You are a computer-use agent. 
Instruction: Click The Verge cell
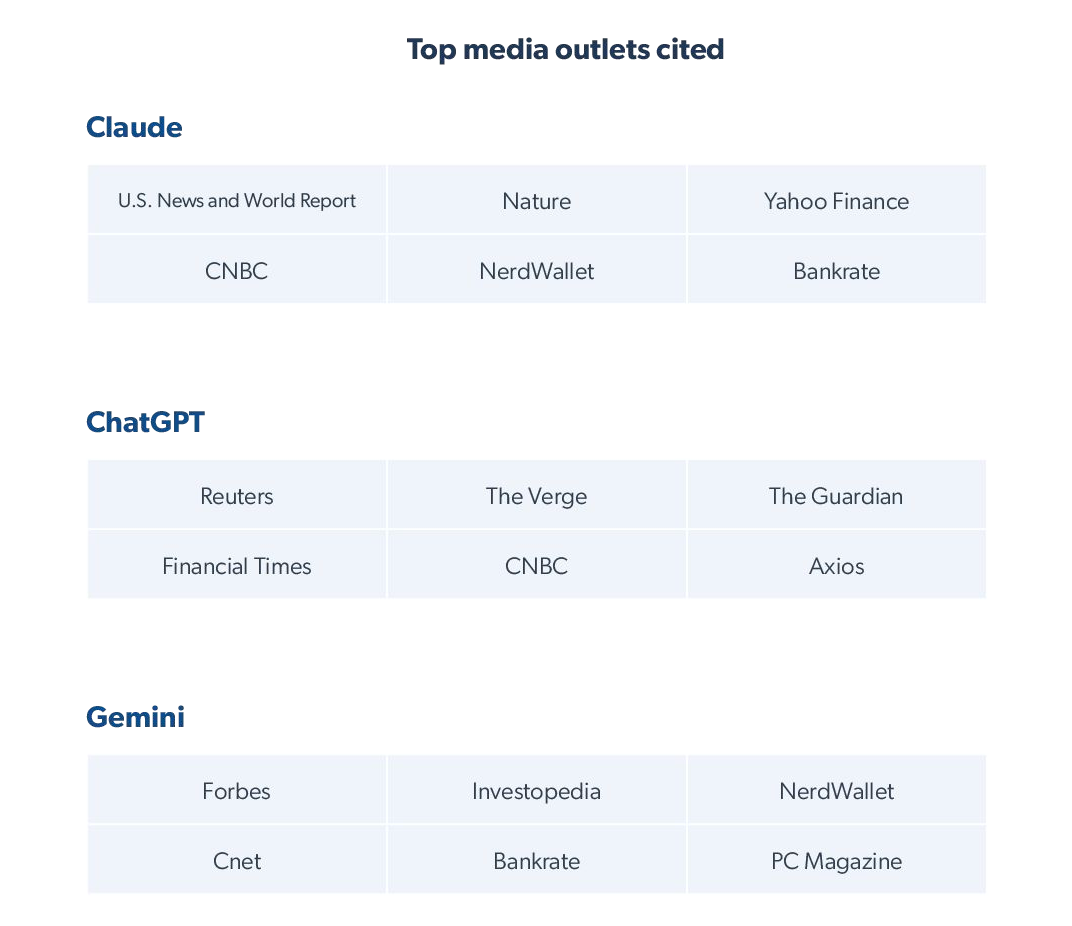(537, 496)
